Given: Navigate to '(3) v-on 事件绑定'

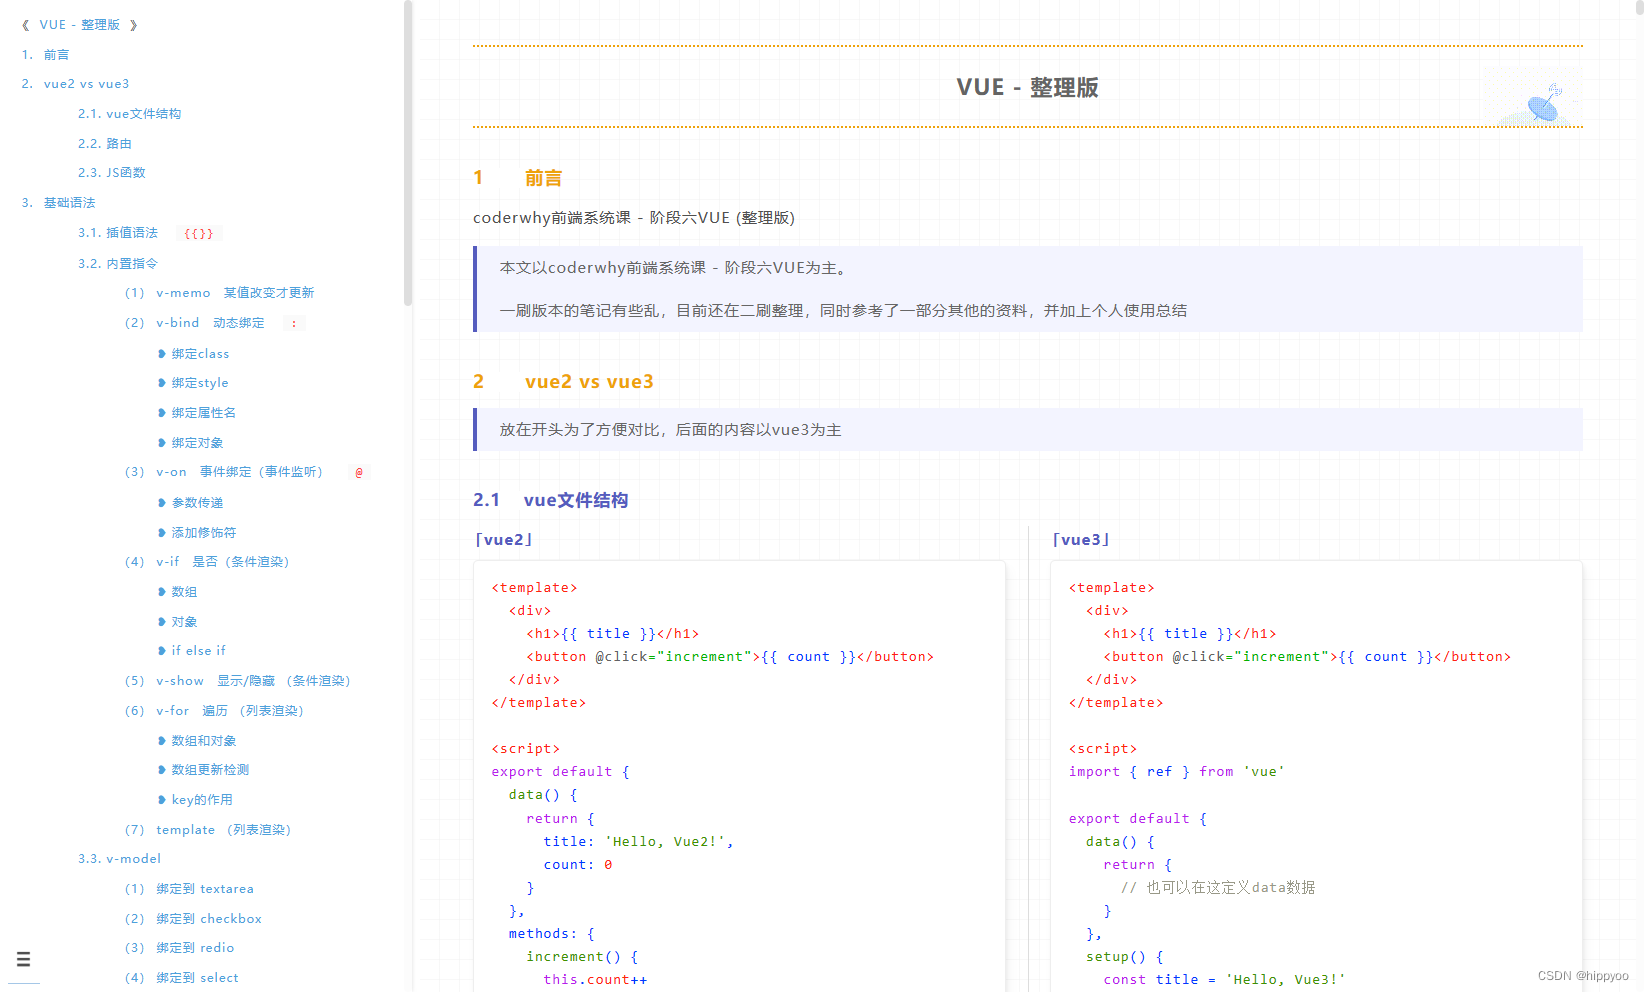Looking at the screenshot, I should [x=224, y=472].
